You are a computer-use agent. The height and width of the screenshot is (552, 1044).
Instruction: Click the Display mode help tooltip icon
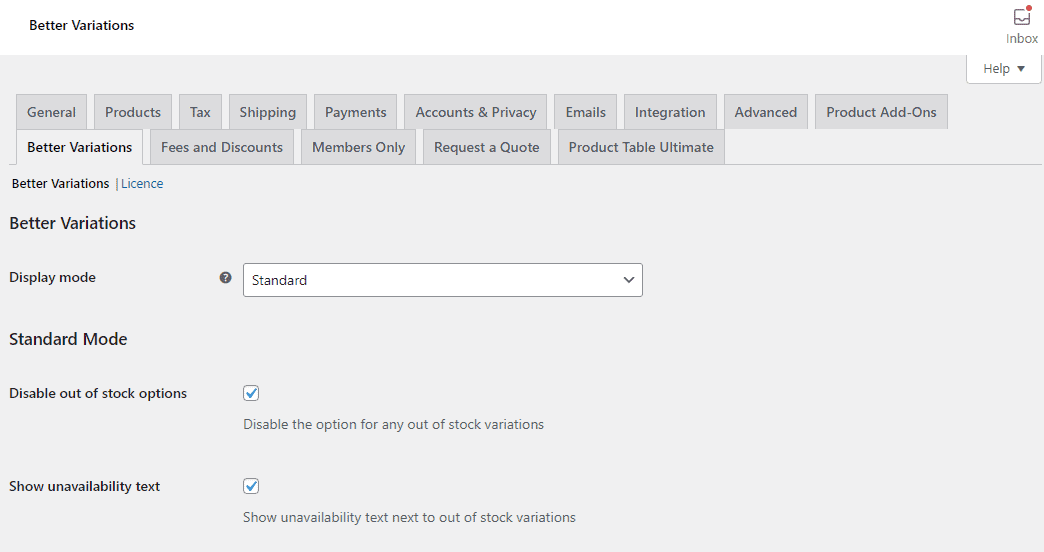pos(226,278)
